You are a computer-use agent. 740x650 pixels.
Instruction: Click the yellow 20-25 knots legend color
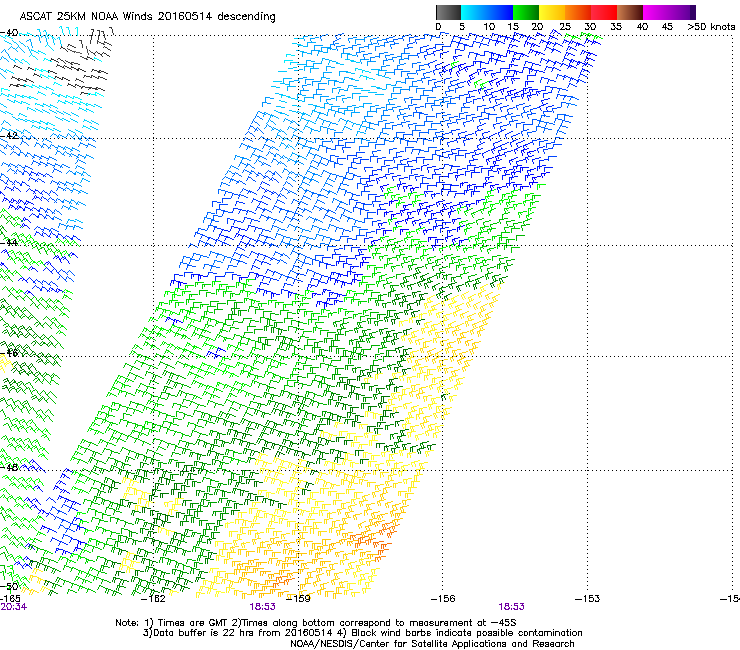point(552,12)
